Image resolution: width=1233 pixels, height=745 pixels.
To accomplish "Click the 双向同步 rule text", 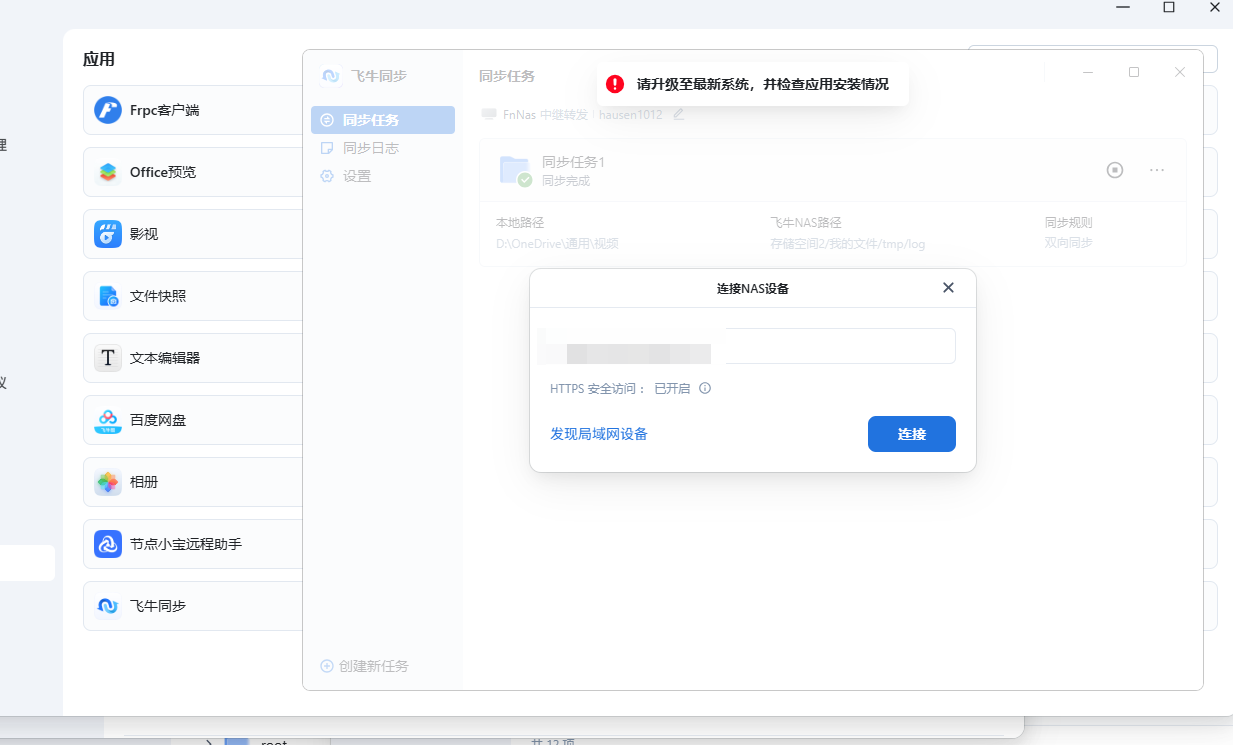I will point(1069,243).
